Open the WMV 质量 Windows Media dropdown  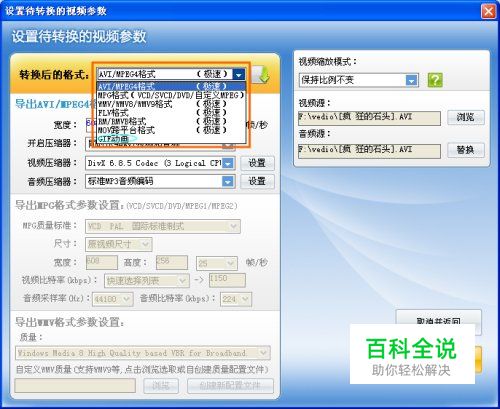pos(143,353)
